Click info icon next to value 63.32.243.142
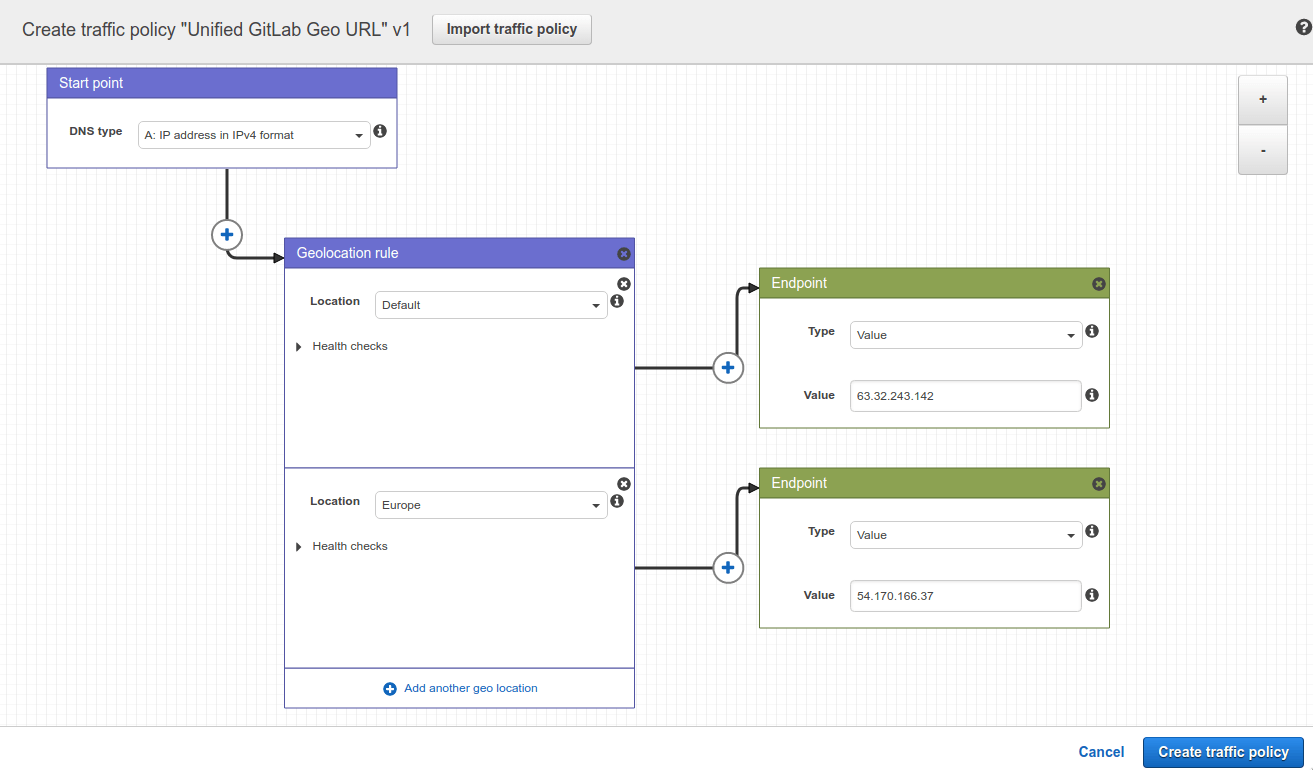The width and height of the screenshot is (1313, 770). coord(1092,395)
